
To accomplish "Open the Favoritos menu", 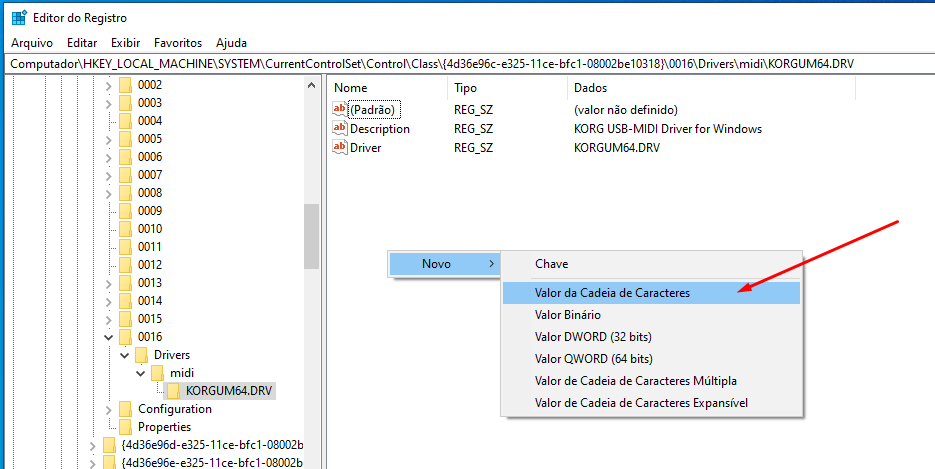I will point(178,43).
